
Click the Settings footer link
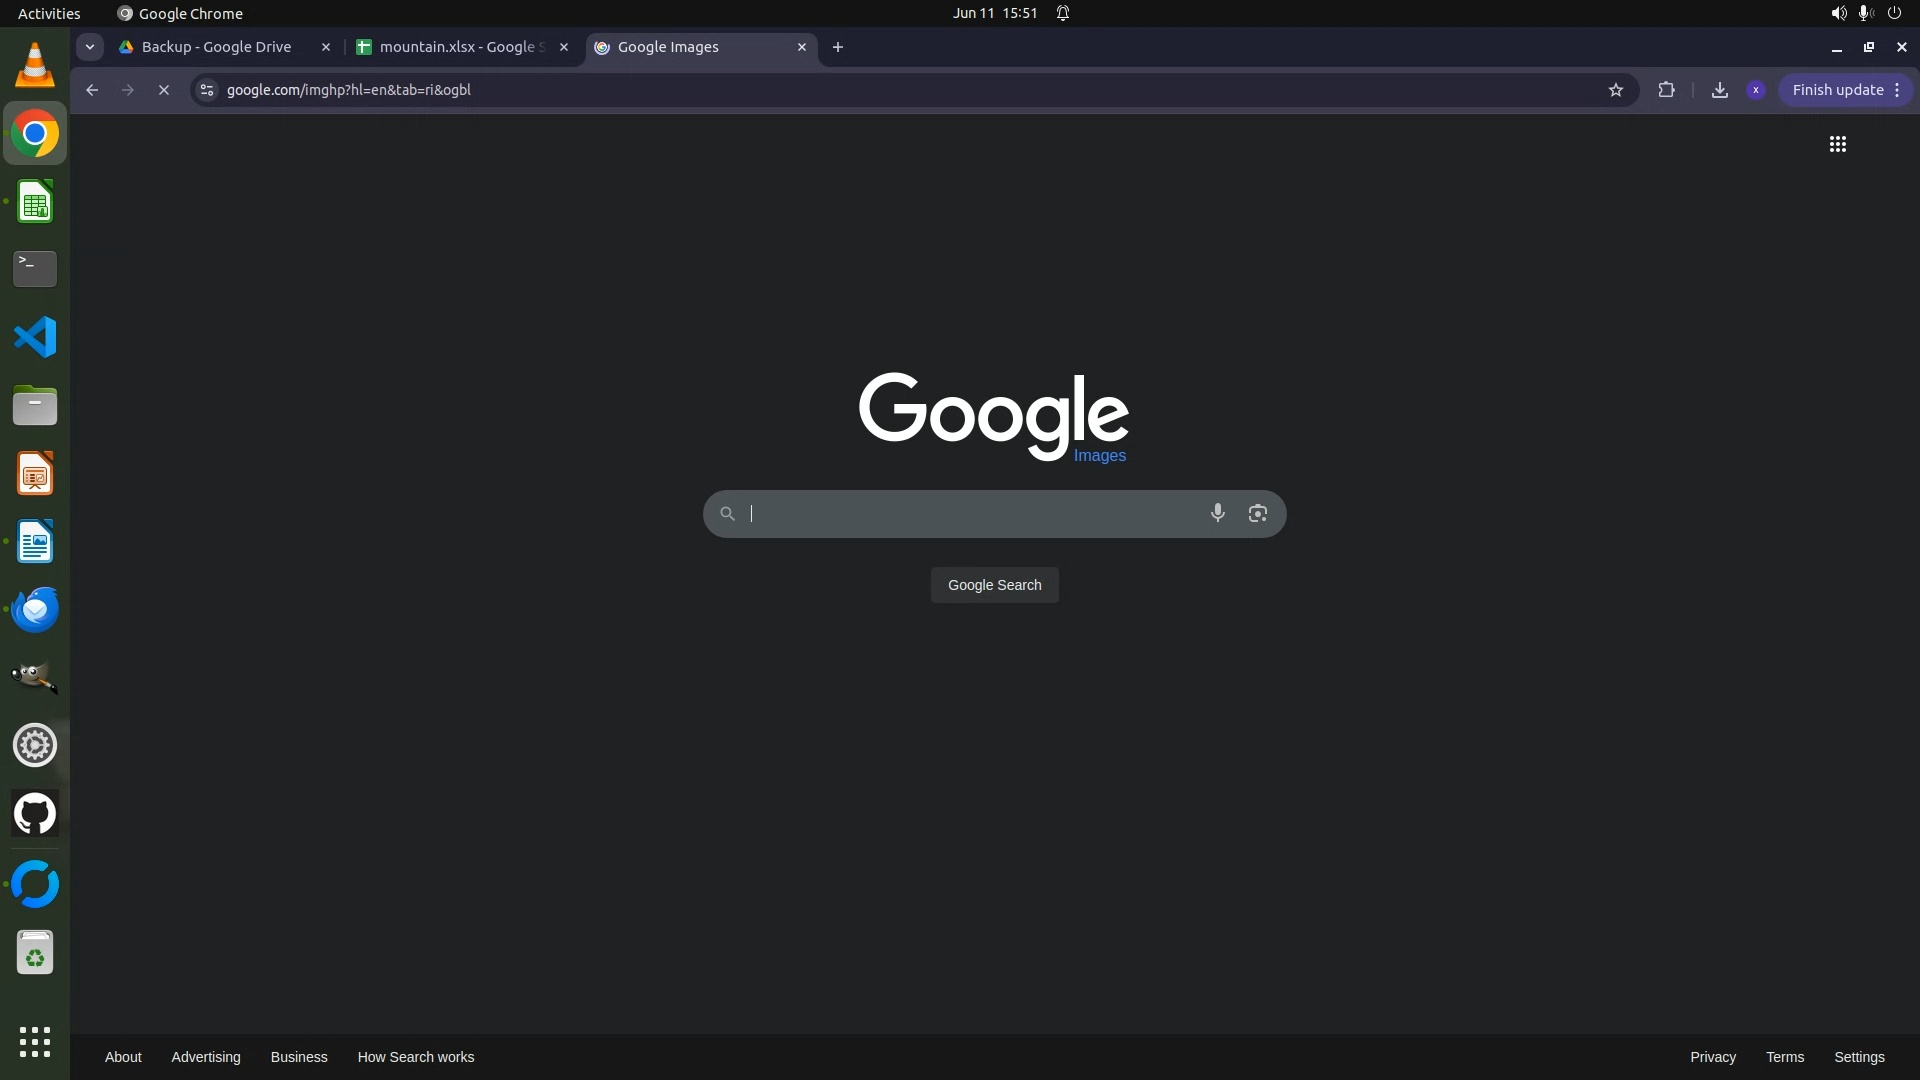click(1858, 1057)
